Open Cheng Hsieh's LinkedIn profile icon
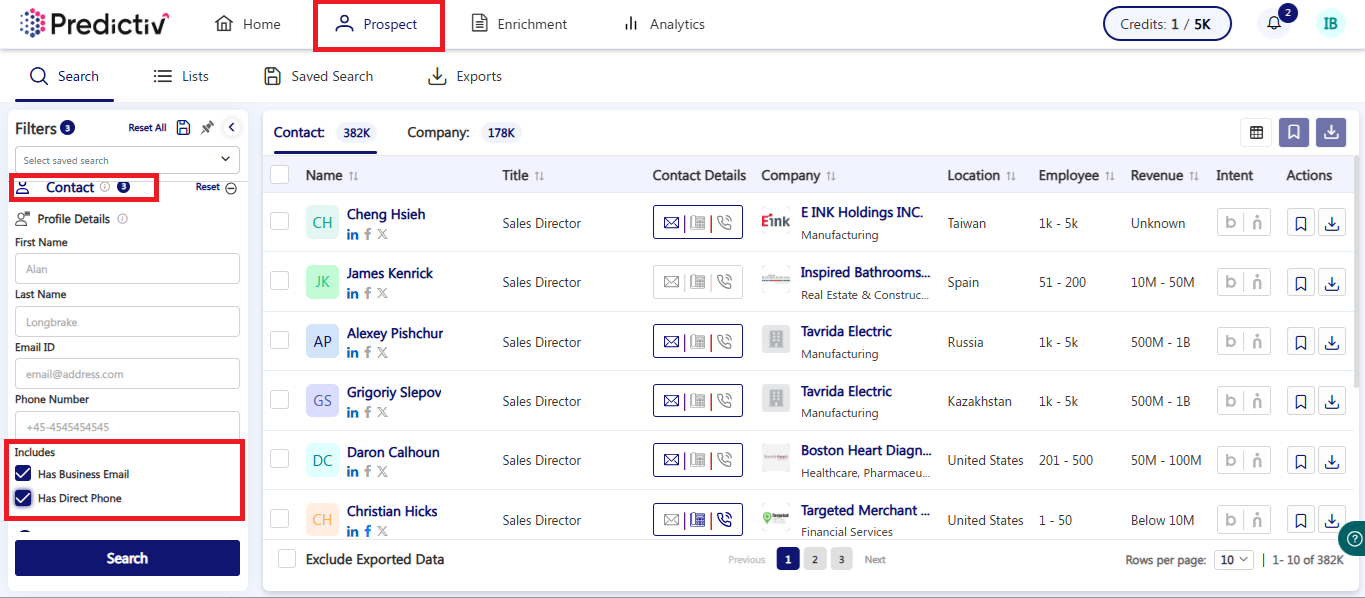This screenshot has height=598, width=1365. coord(353,234)
